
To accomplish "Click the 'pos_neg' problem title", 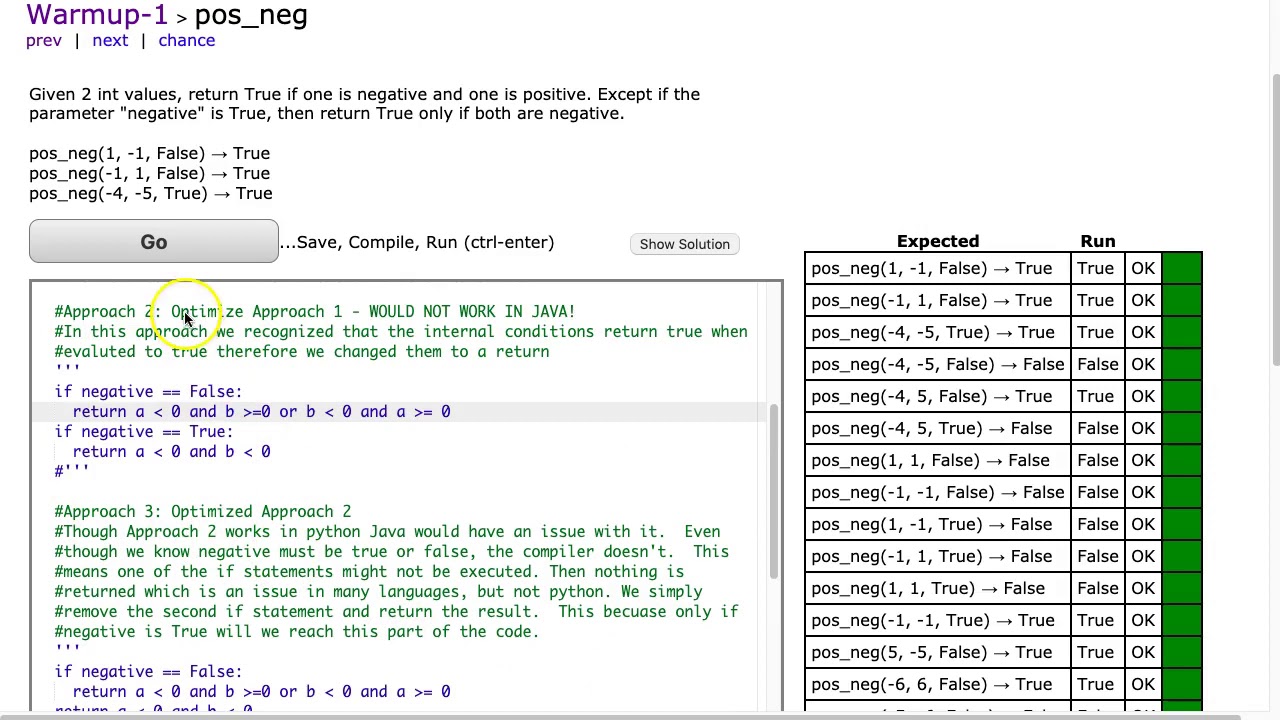I will click(251, 15).
